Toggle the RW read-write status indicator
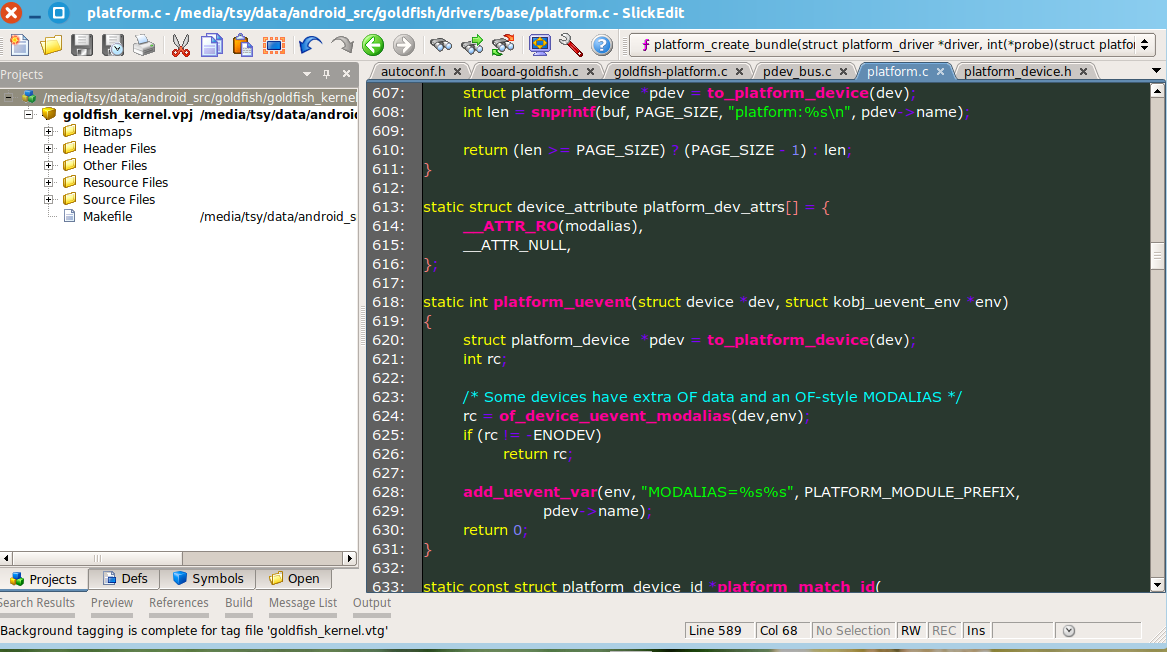The width and height of the screenshot is (1167, 652). pyautogui.click(x=911, y=630)
